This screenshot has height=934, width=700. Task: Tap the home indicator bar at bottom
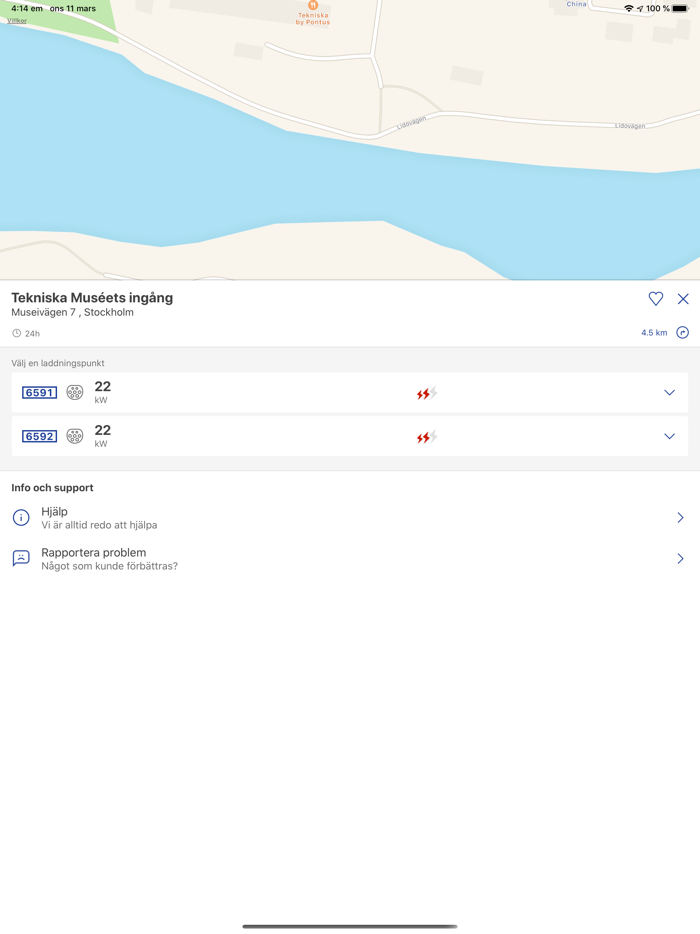[350, 926]
